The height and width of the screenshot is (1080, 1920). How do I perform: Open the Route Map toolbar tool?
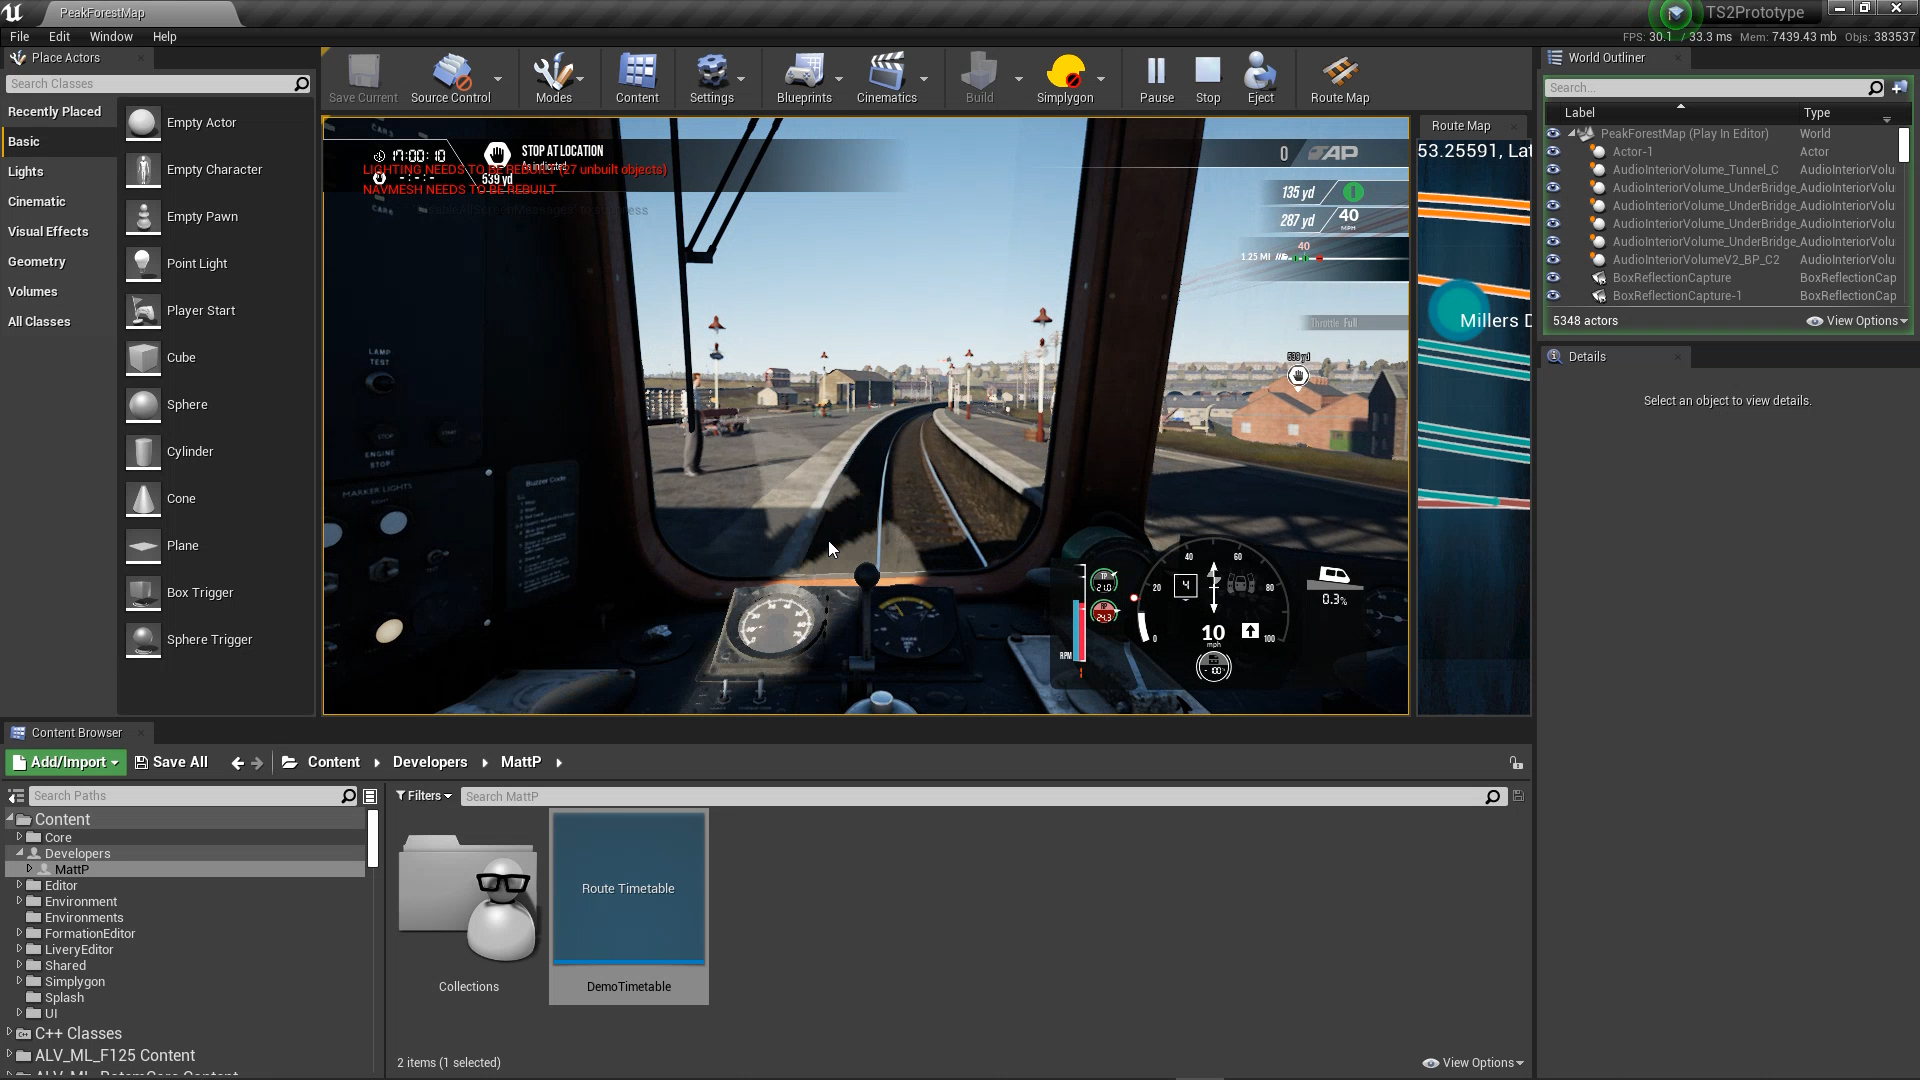click(x=1339, y=79)
